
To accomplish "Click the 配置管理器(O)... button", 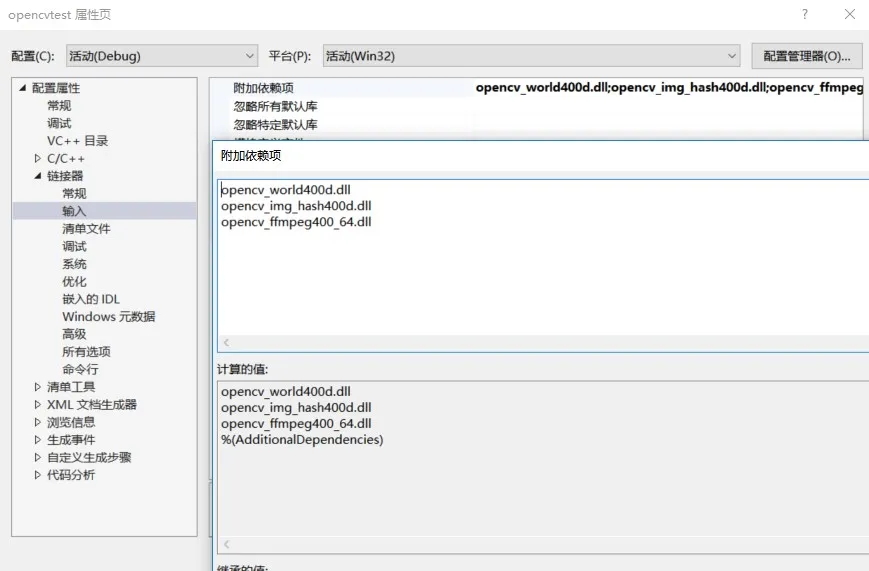I will click(807, 56).
